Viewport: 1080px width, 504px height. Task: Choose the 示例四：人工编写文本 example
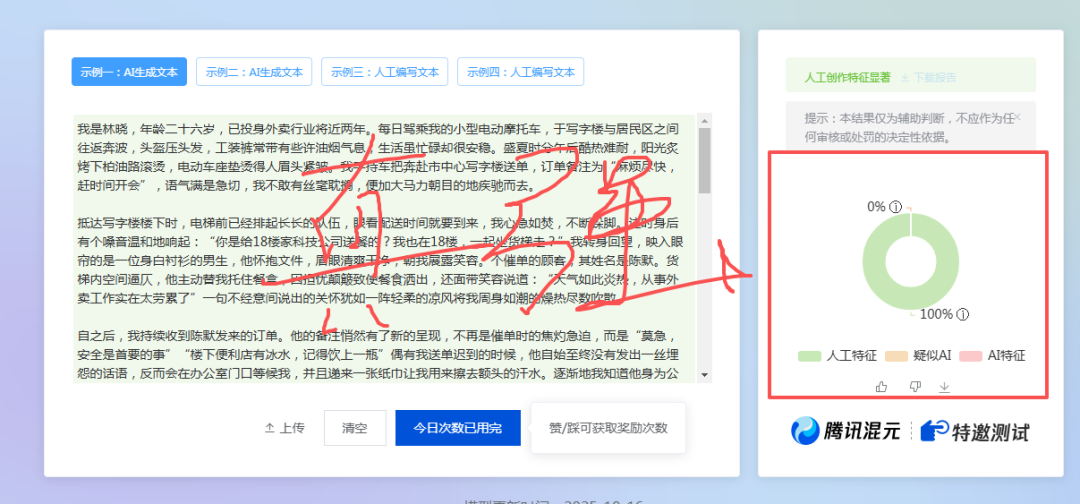click(x=521, y=72)
